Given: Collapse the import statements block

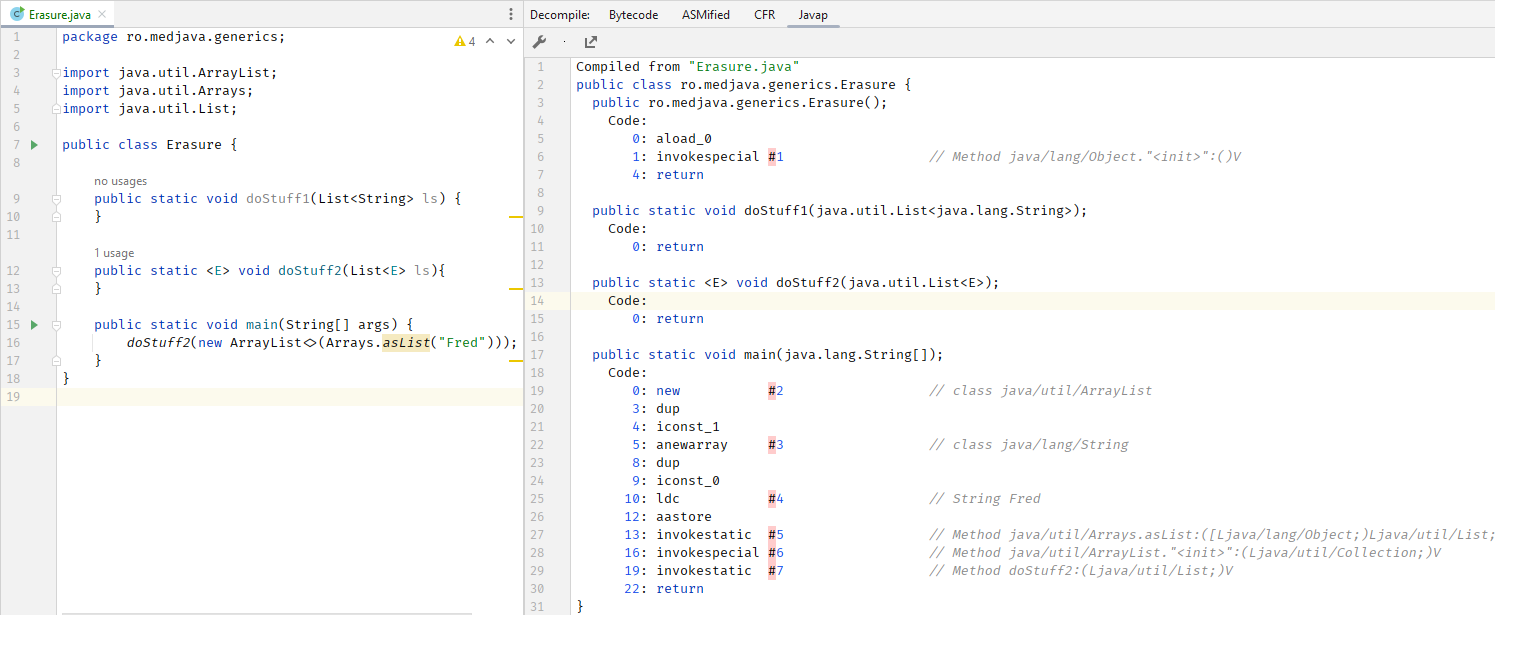Looking at the screenshot, I should 57,73.
